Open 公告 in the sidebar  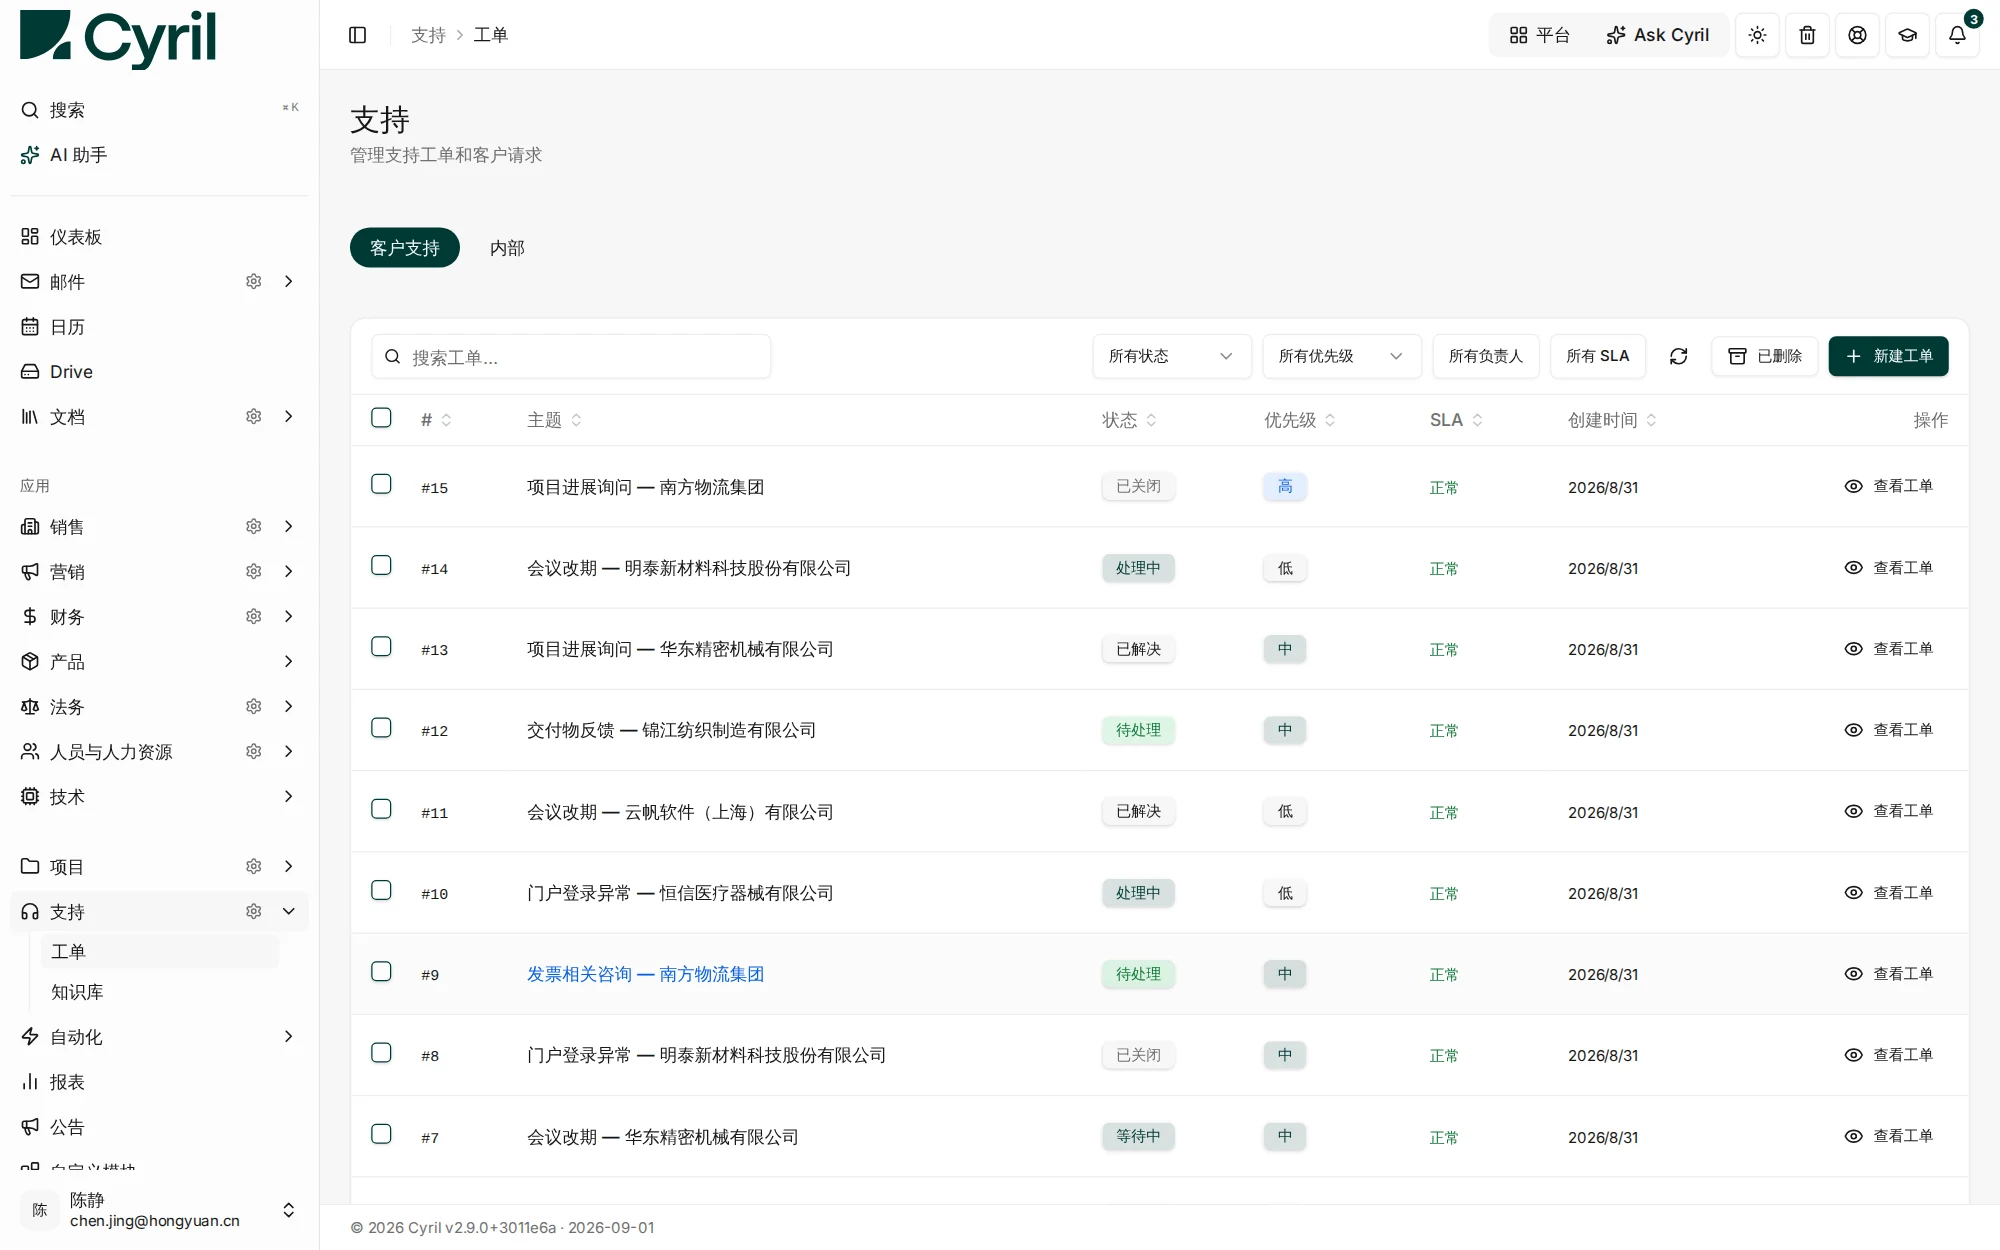160,1127
